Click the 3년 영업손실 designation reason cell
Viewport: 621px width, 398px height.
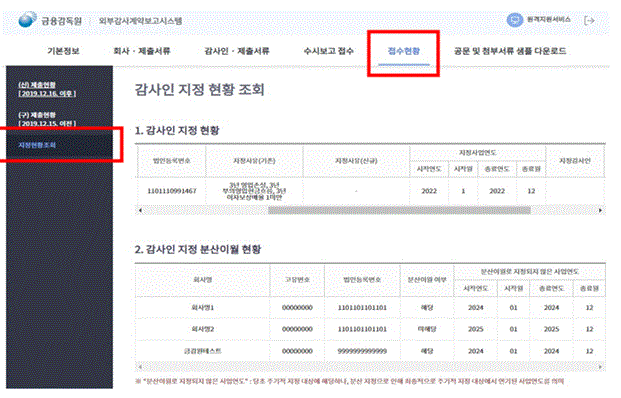click(x=254, y=191)
